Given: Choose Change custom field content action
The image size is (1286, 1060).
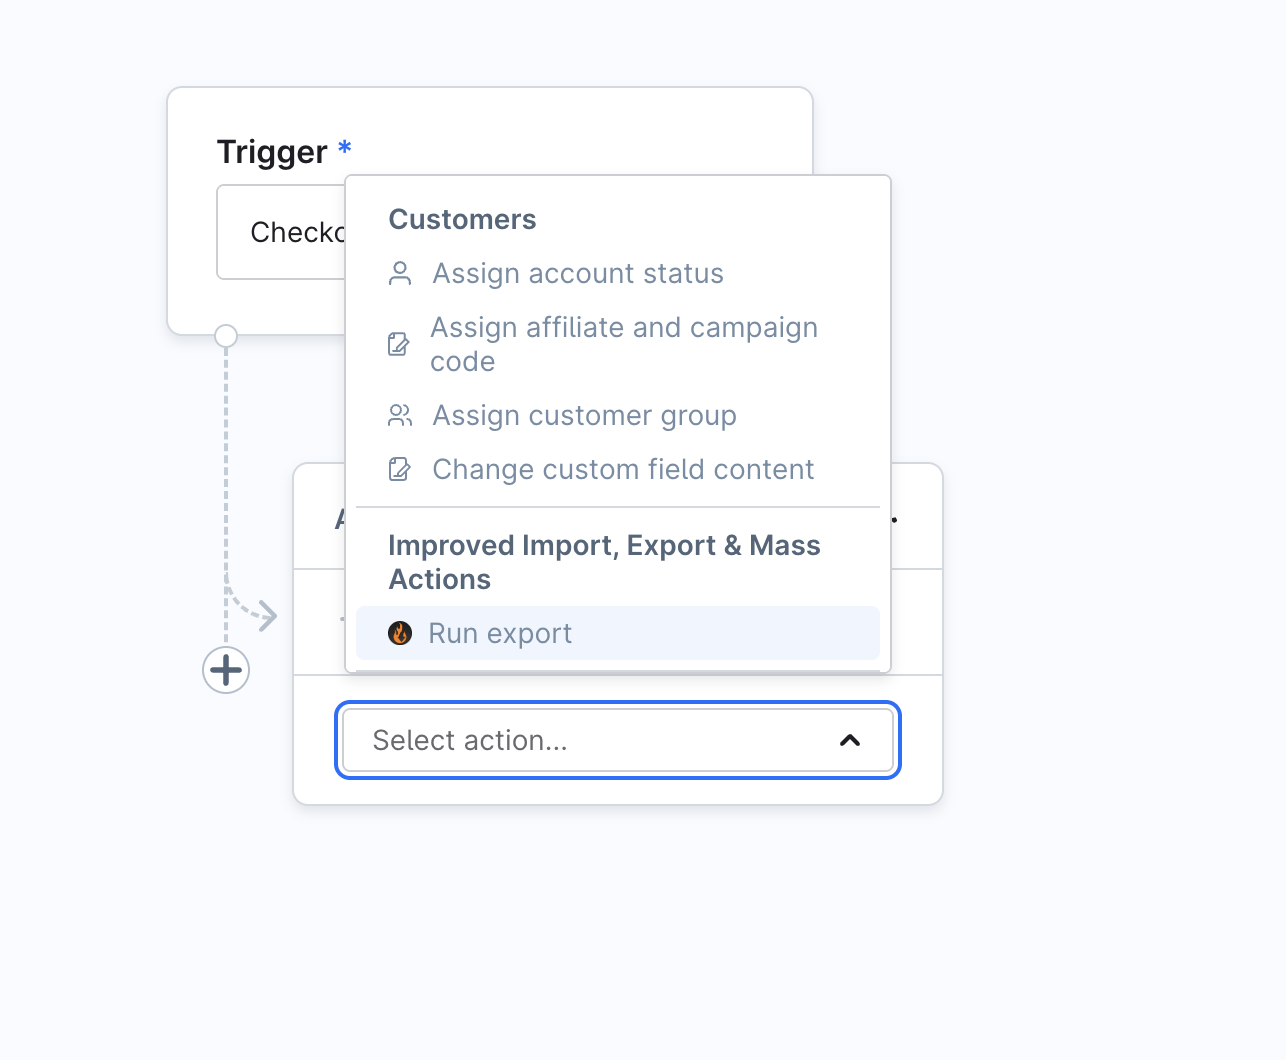Looking at the screenshot, I should pos(622,469).
